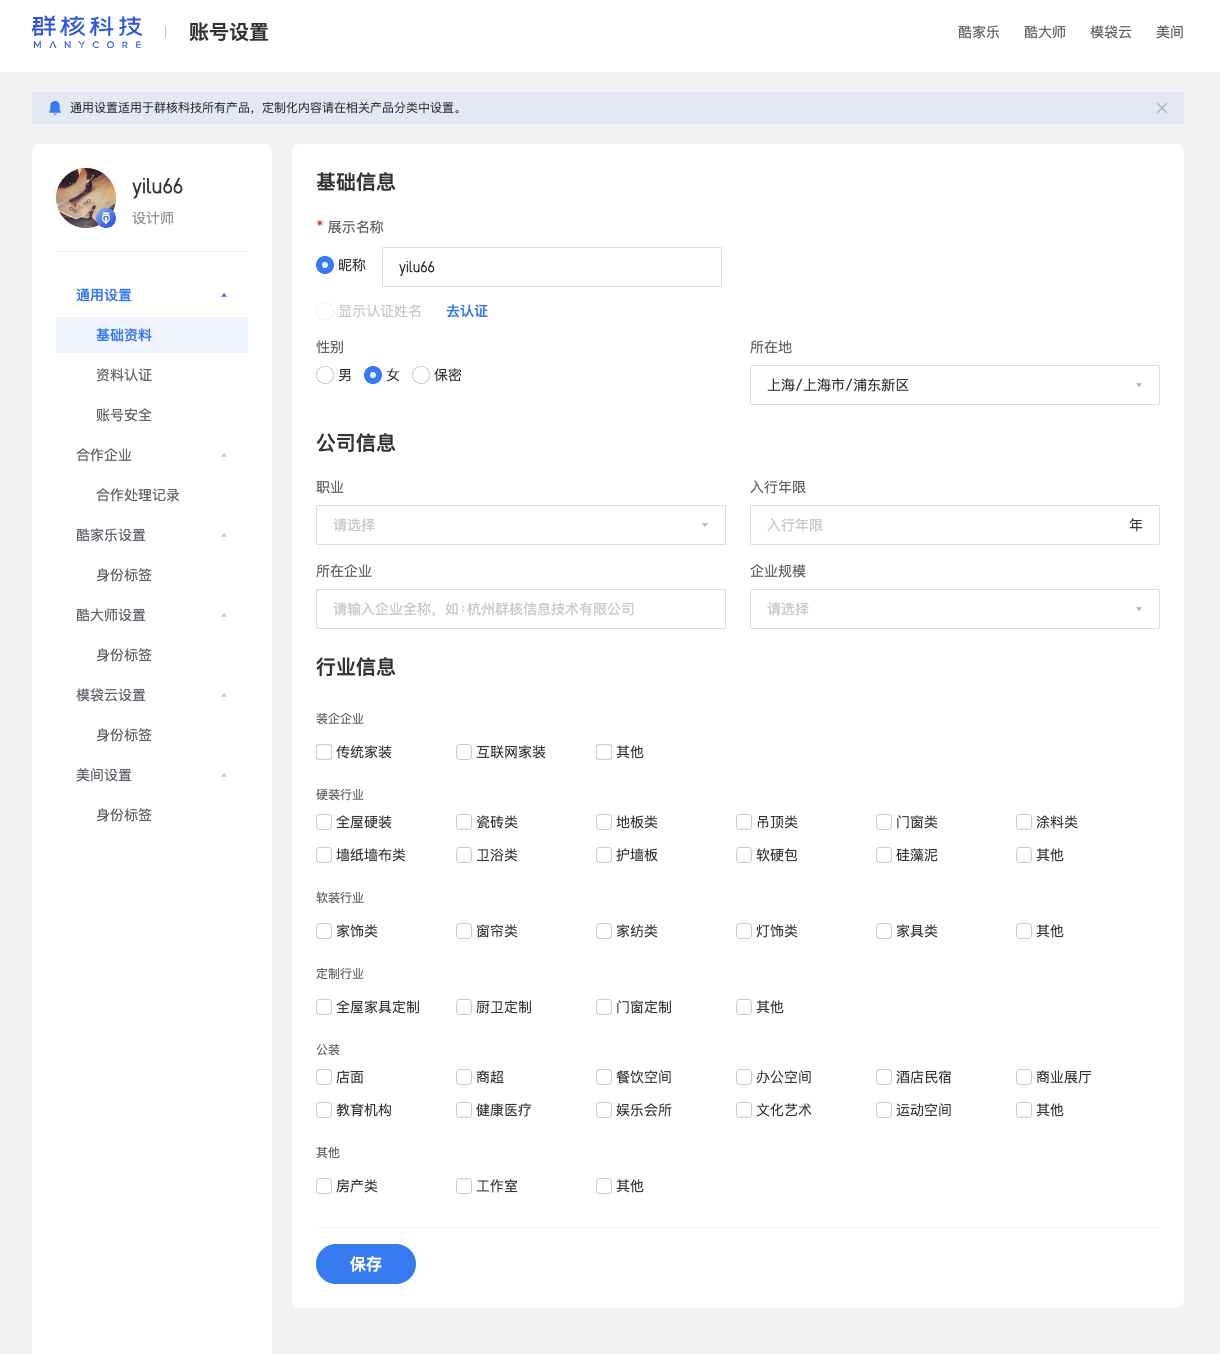Collapse the 合作企业 section arrow
The height and width of the screenshot is (1354, 1220).
tap(224, 455)
